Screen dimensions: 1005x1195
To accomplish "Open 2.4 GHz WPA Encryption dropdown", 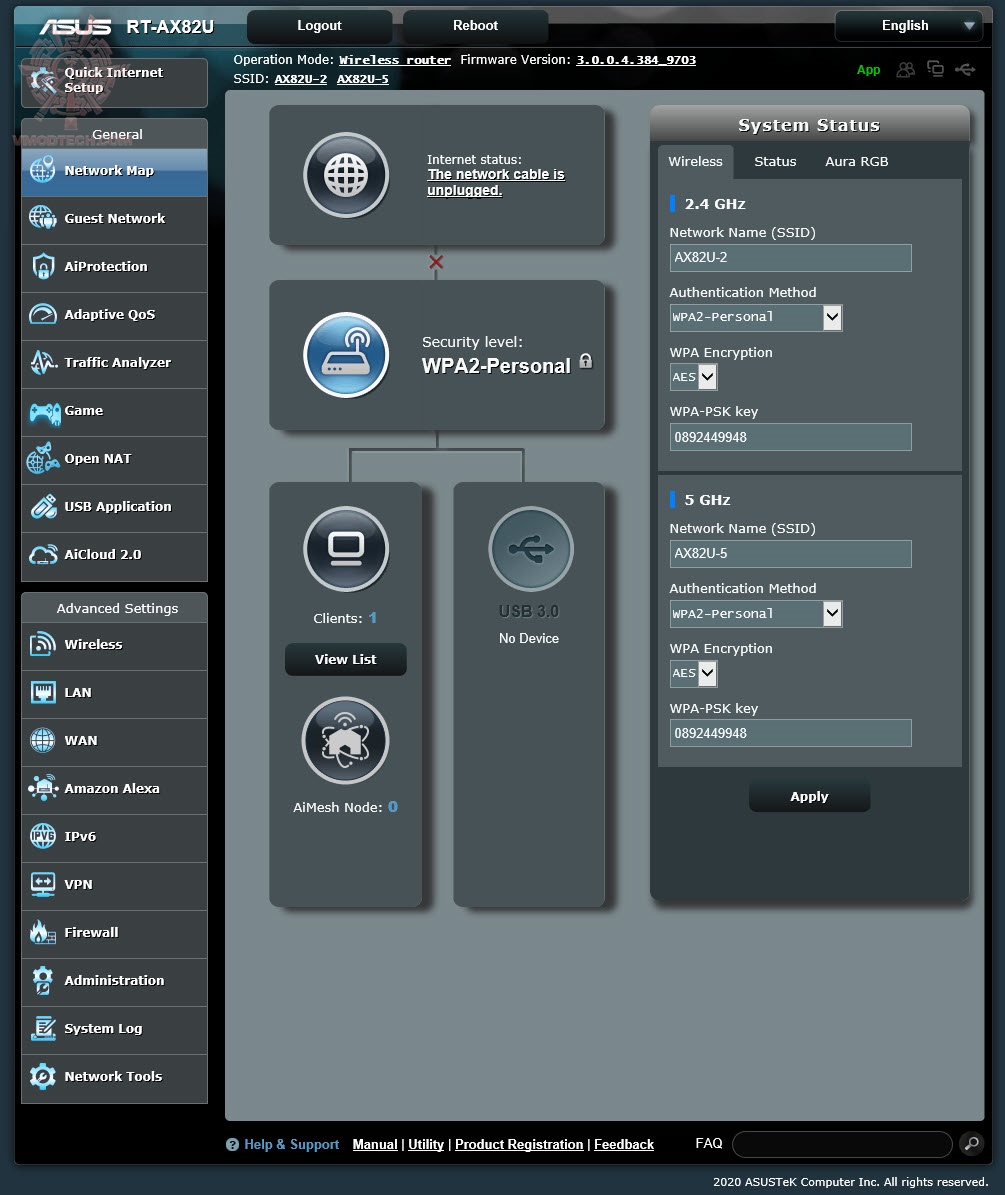I will (693, 376).
